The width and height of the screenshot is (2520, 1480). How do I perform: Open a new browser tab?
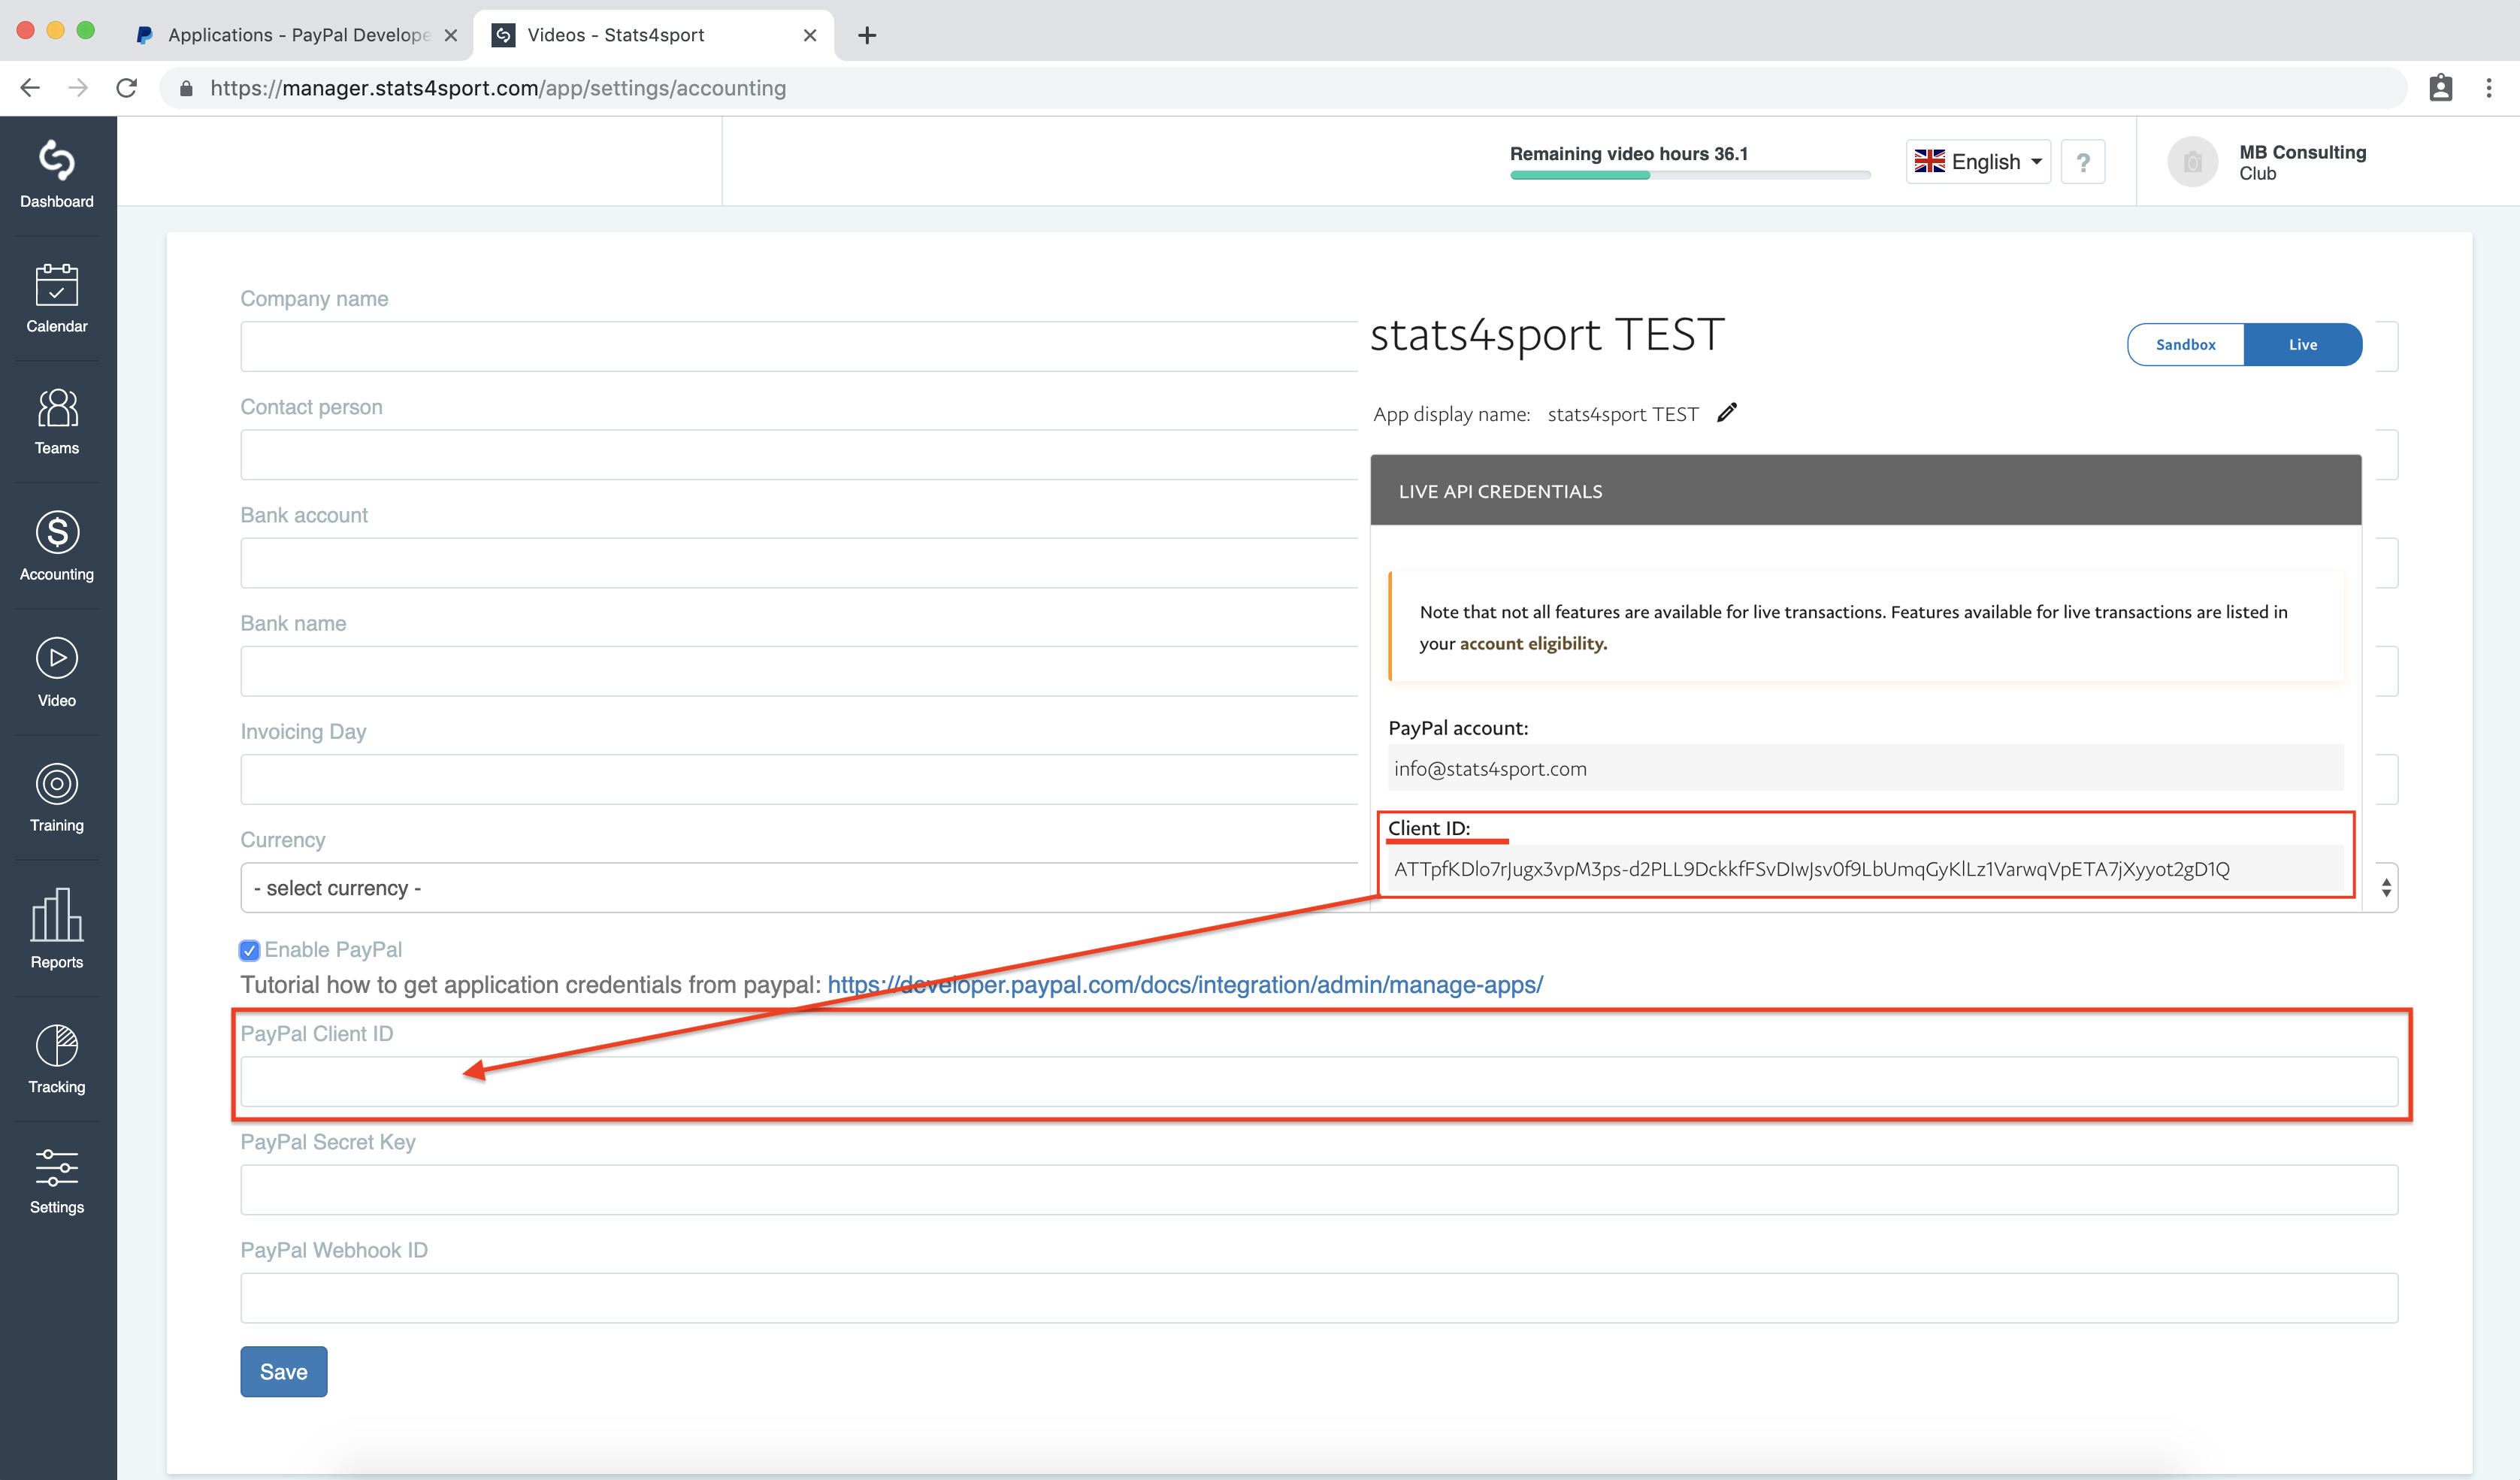[x=867, y=35]
